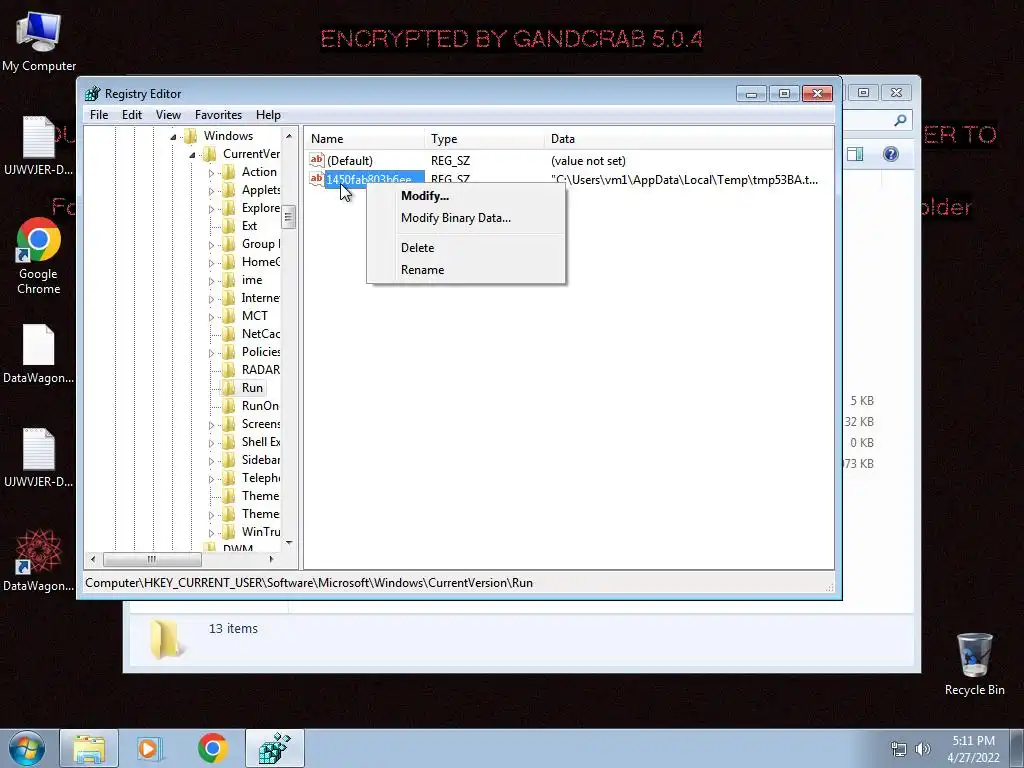Open Google Chrome desktop shortcut
The image size is (1024, 768).
(39, 256)
